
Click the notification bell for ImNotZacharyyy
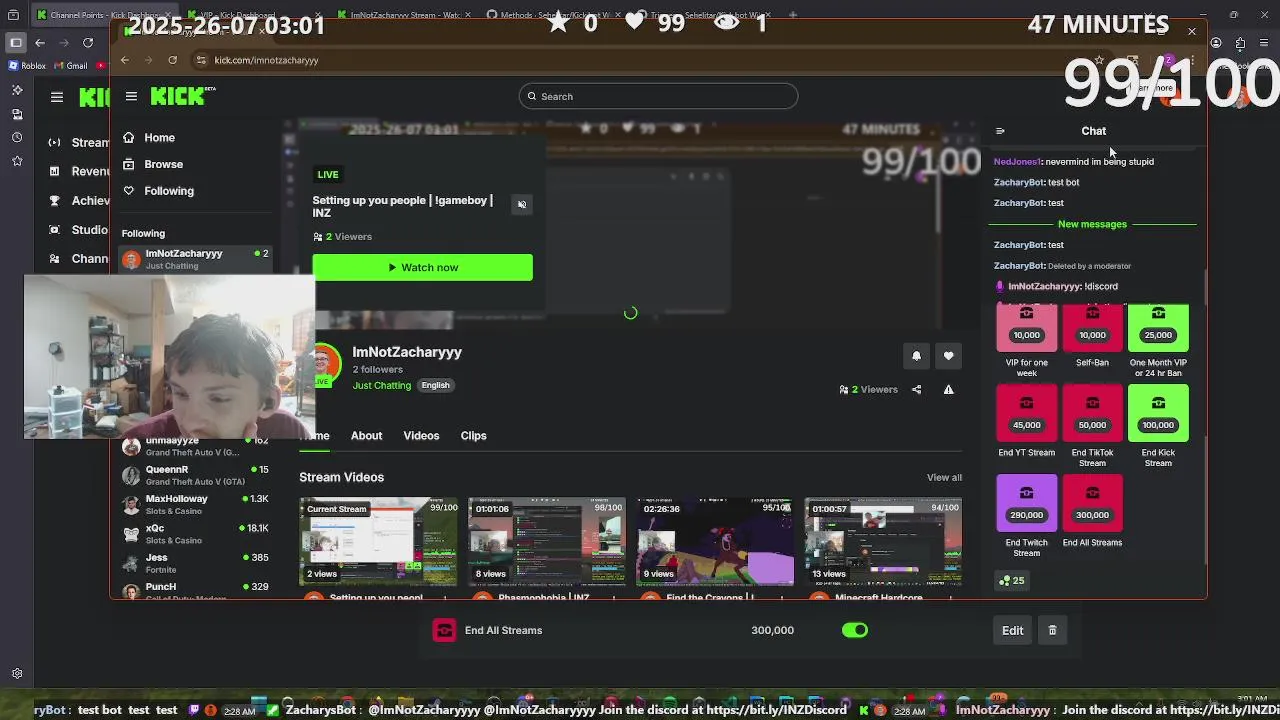tap(916, 356)
